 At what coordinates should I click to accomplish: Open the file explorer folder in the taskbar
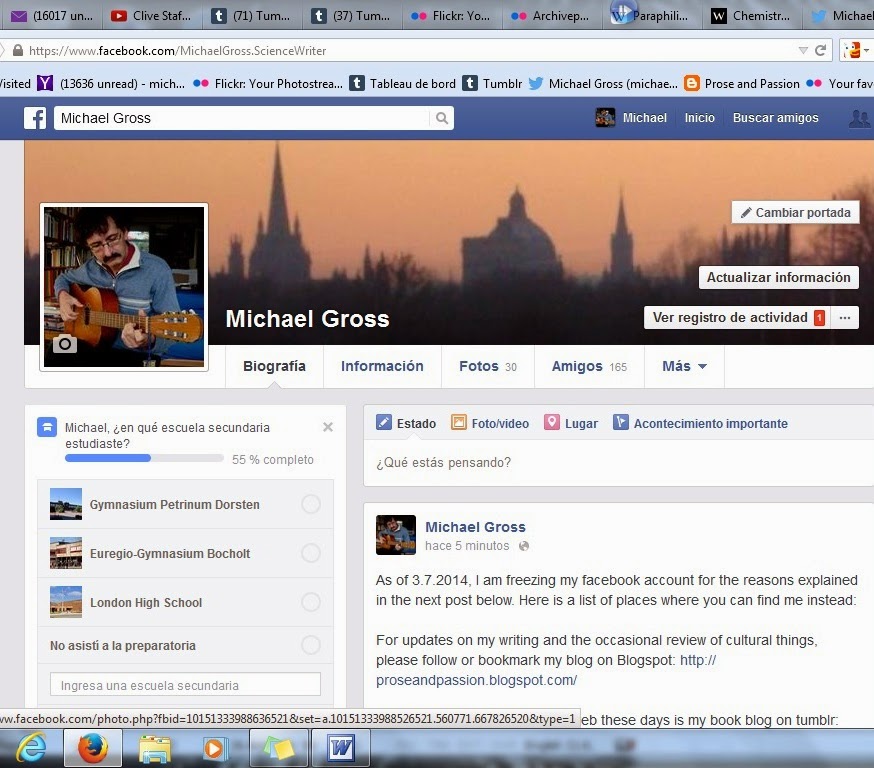155,748
